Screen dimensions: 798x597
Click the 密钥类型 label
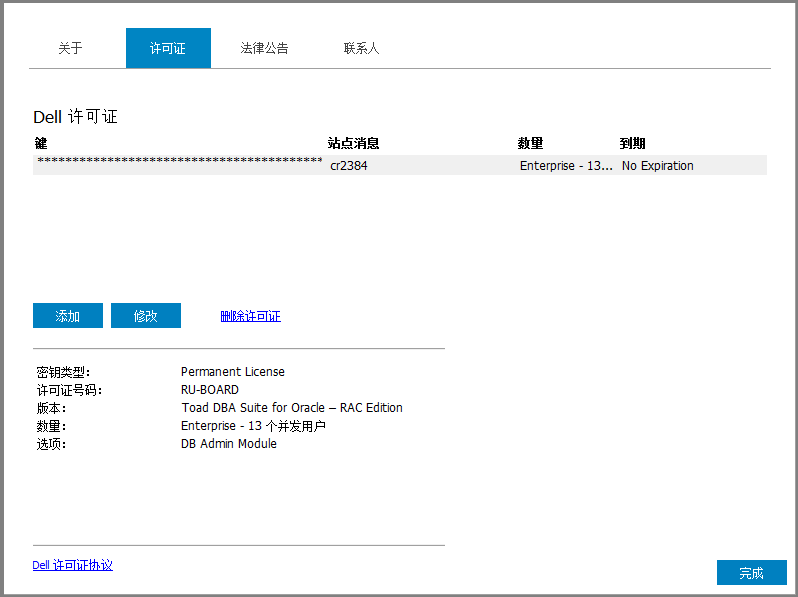tap(63, 372)
